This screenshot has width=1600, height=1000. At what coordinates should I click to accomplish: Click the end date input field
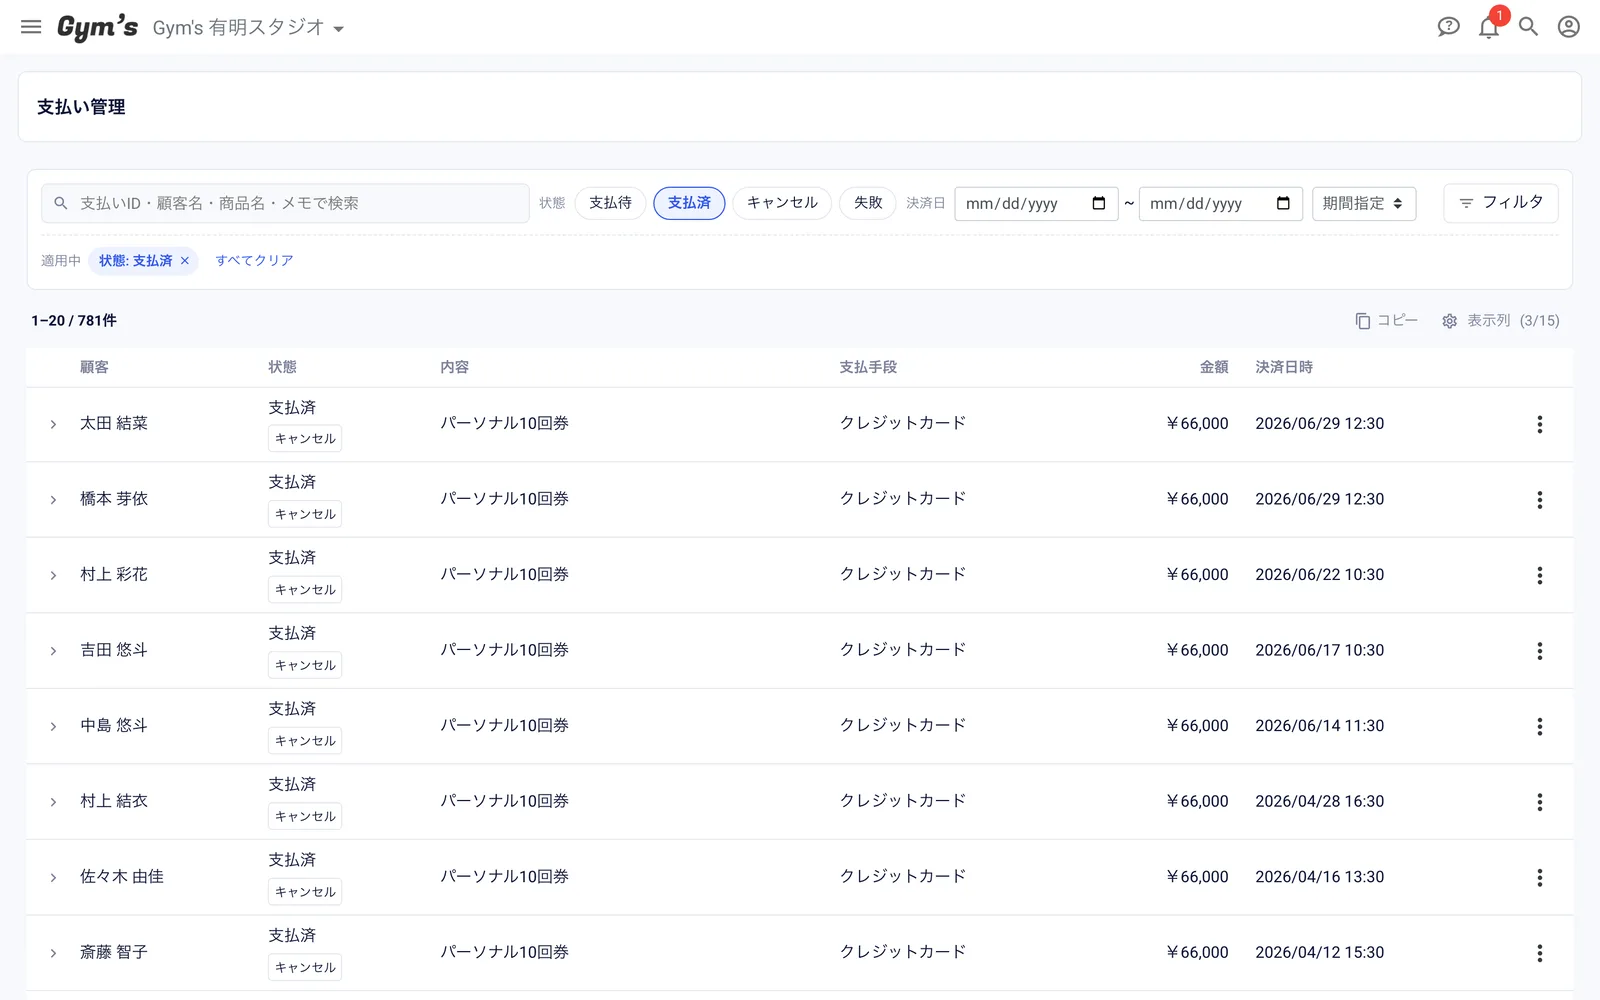1221,203
